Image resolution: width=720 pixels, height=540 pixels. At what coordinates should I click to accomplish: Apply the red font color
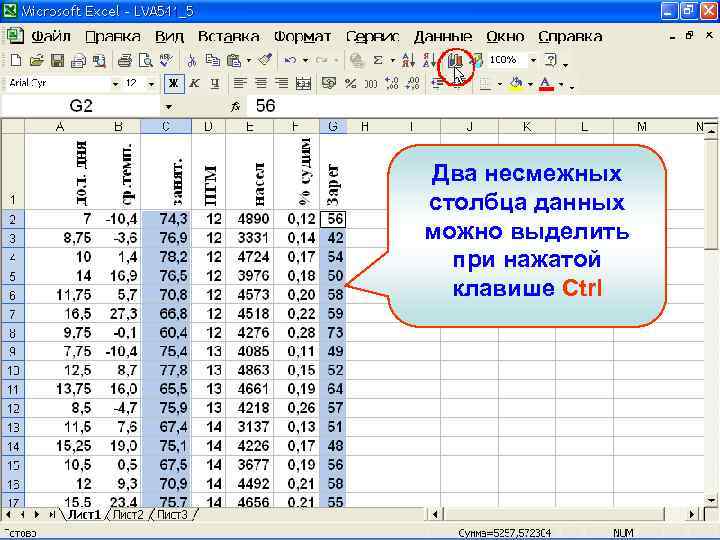pos(546,84)
